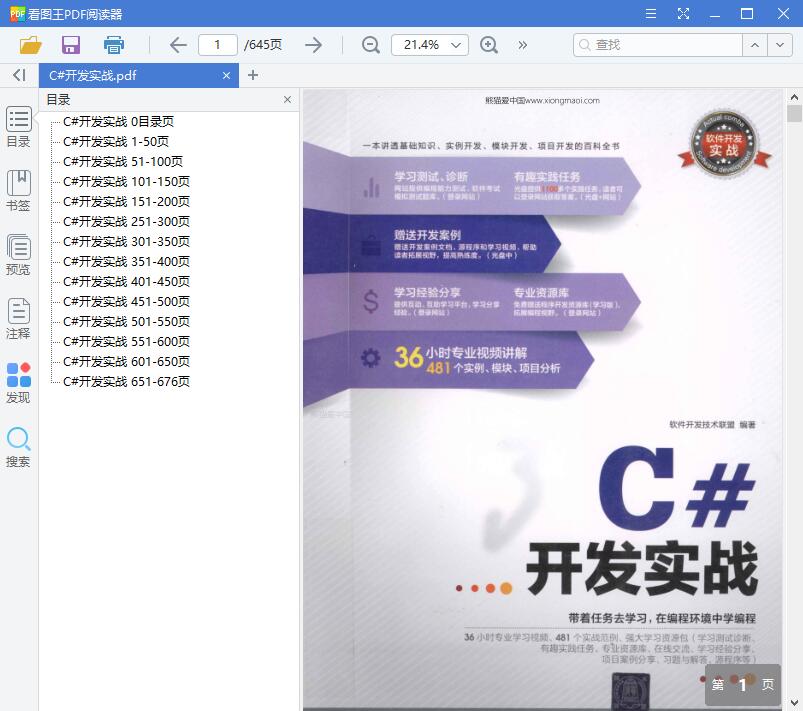The height and width of the screenshot is (711, 803).
Task: Select outline entry C#开发实战 0目录页
Action: pyautogui.click(x=118, y=121)
